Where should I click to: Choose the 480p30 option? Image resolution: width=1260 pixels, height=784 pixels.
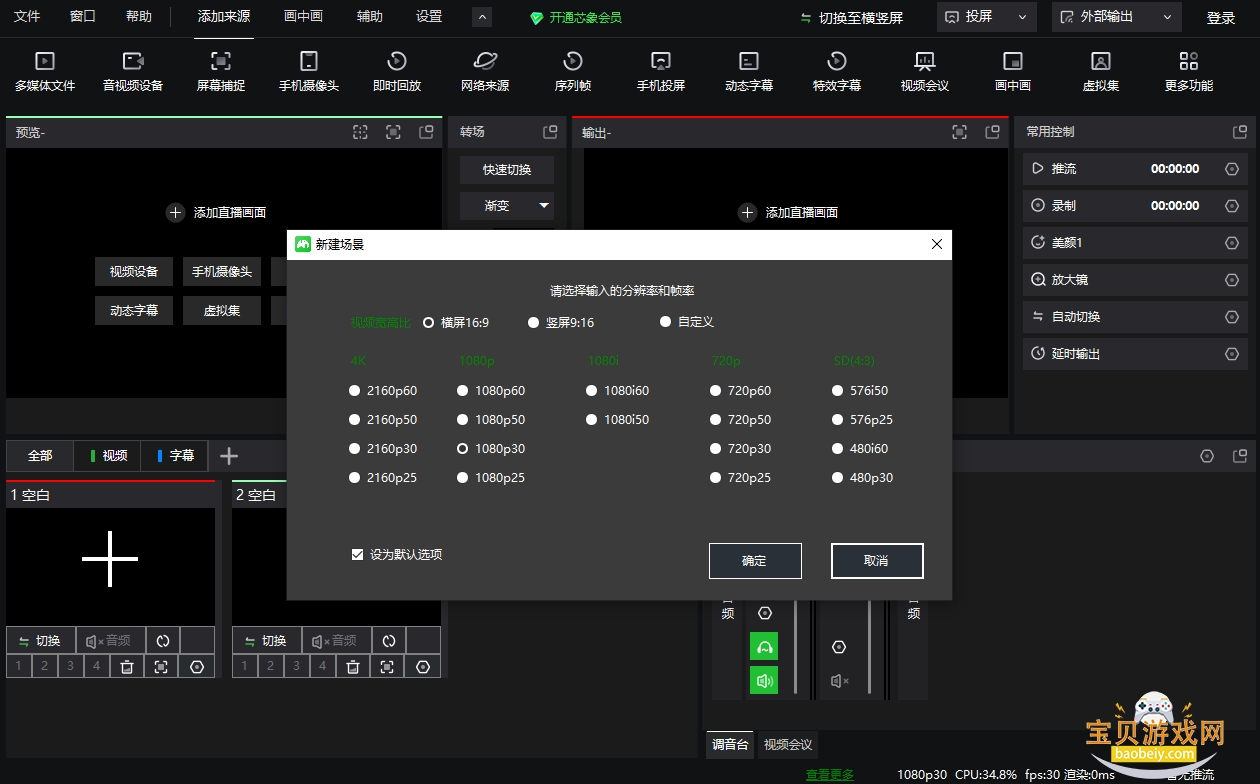862,478
